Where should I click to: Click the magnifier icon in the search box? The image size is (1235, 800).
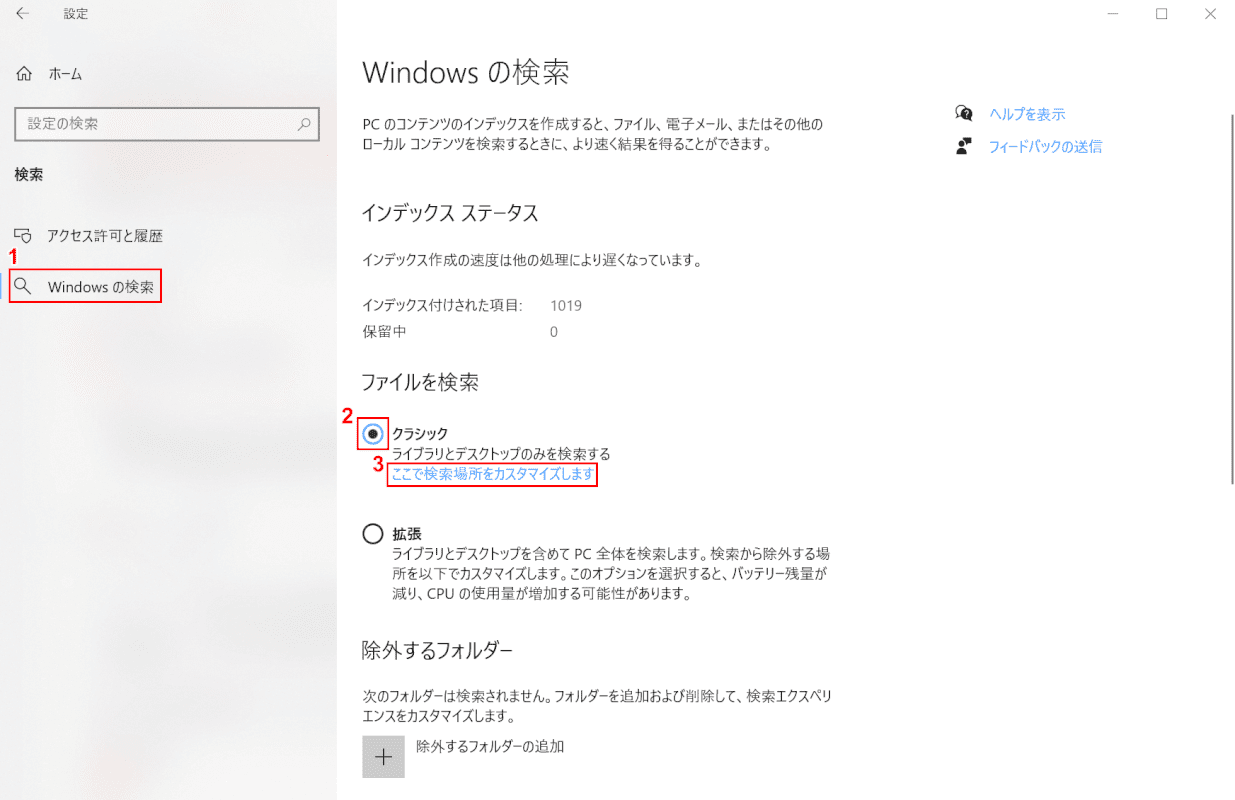[305, 124]
